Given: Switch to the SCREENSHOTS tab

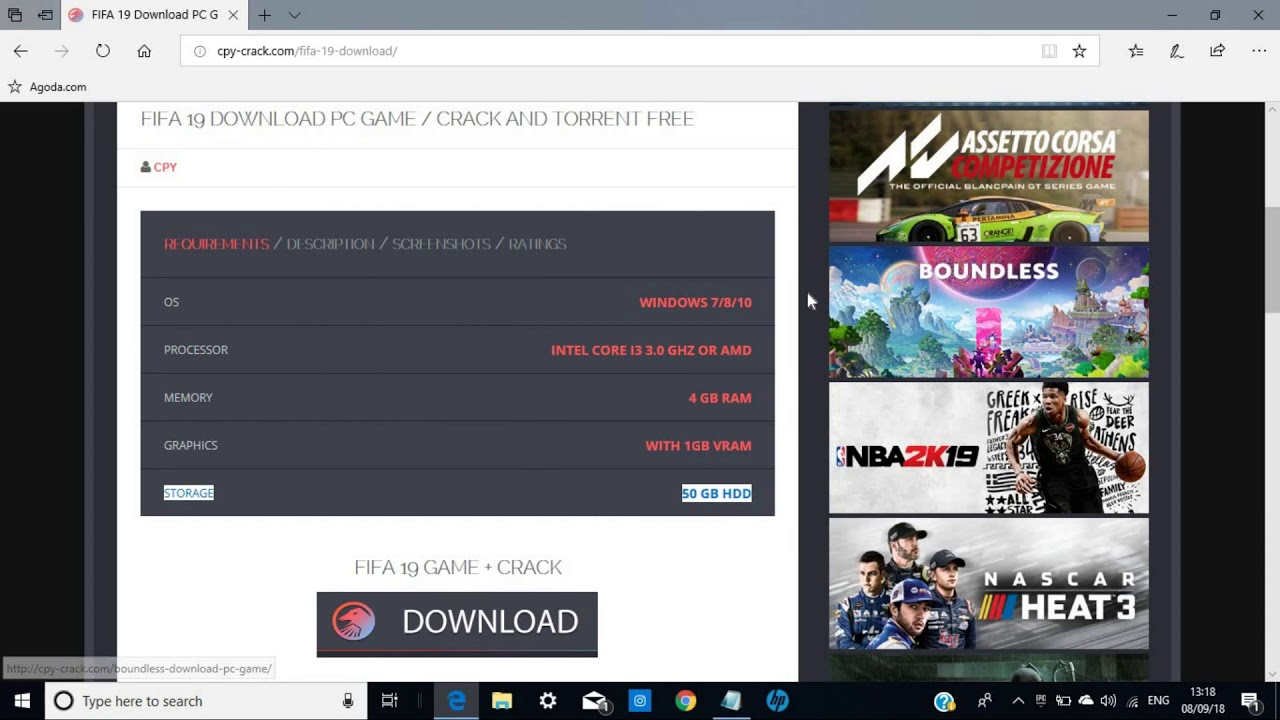Looking at the screenshot, I should (441, 244).
